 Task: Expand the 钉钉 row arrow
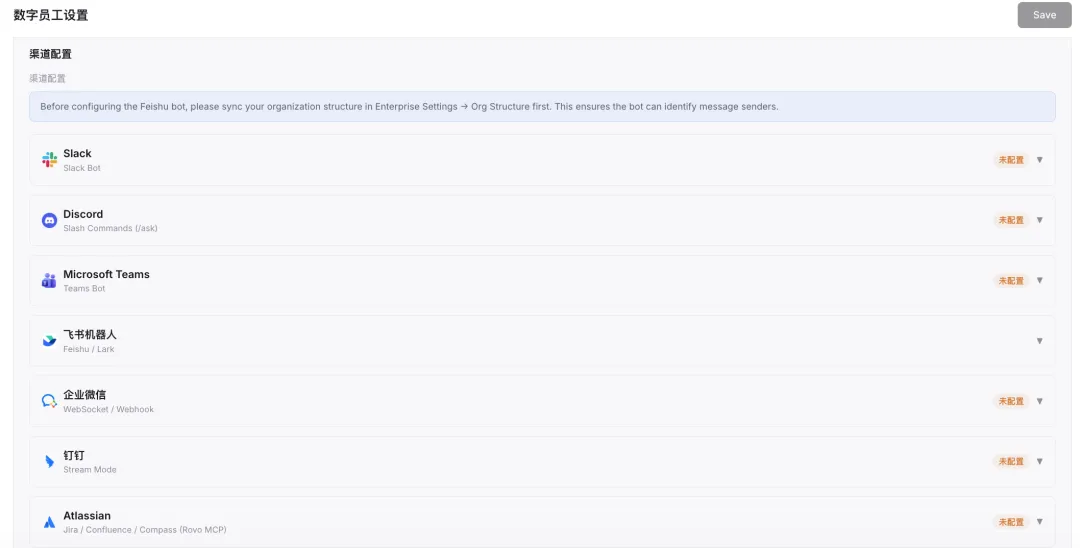(1039, 461)
